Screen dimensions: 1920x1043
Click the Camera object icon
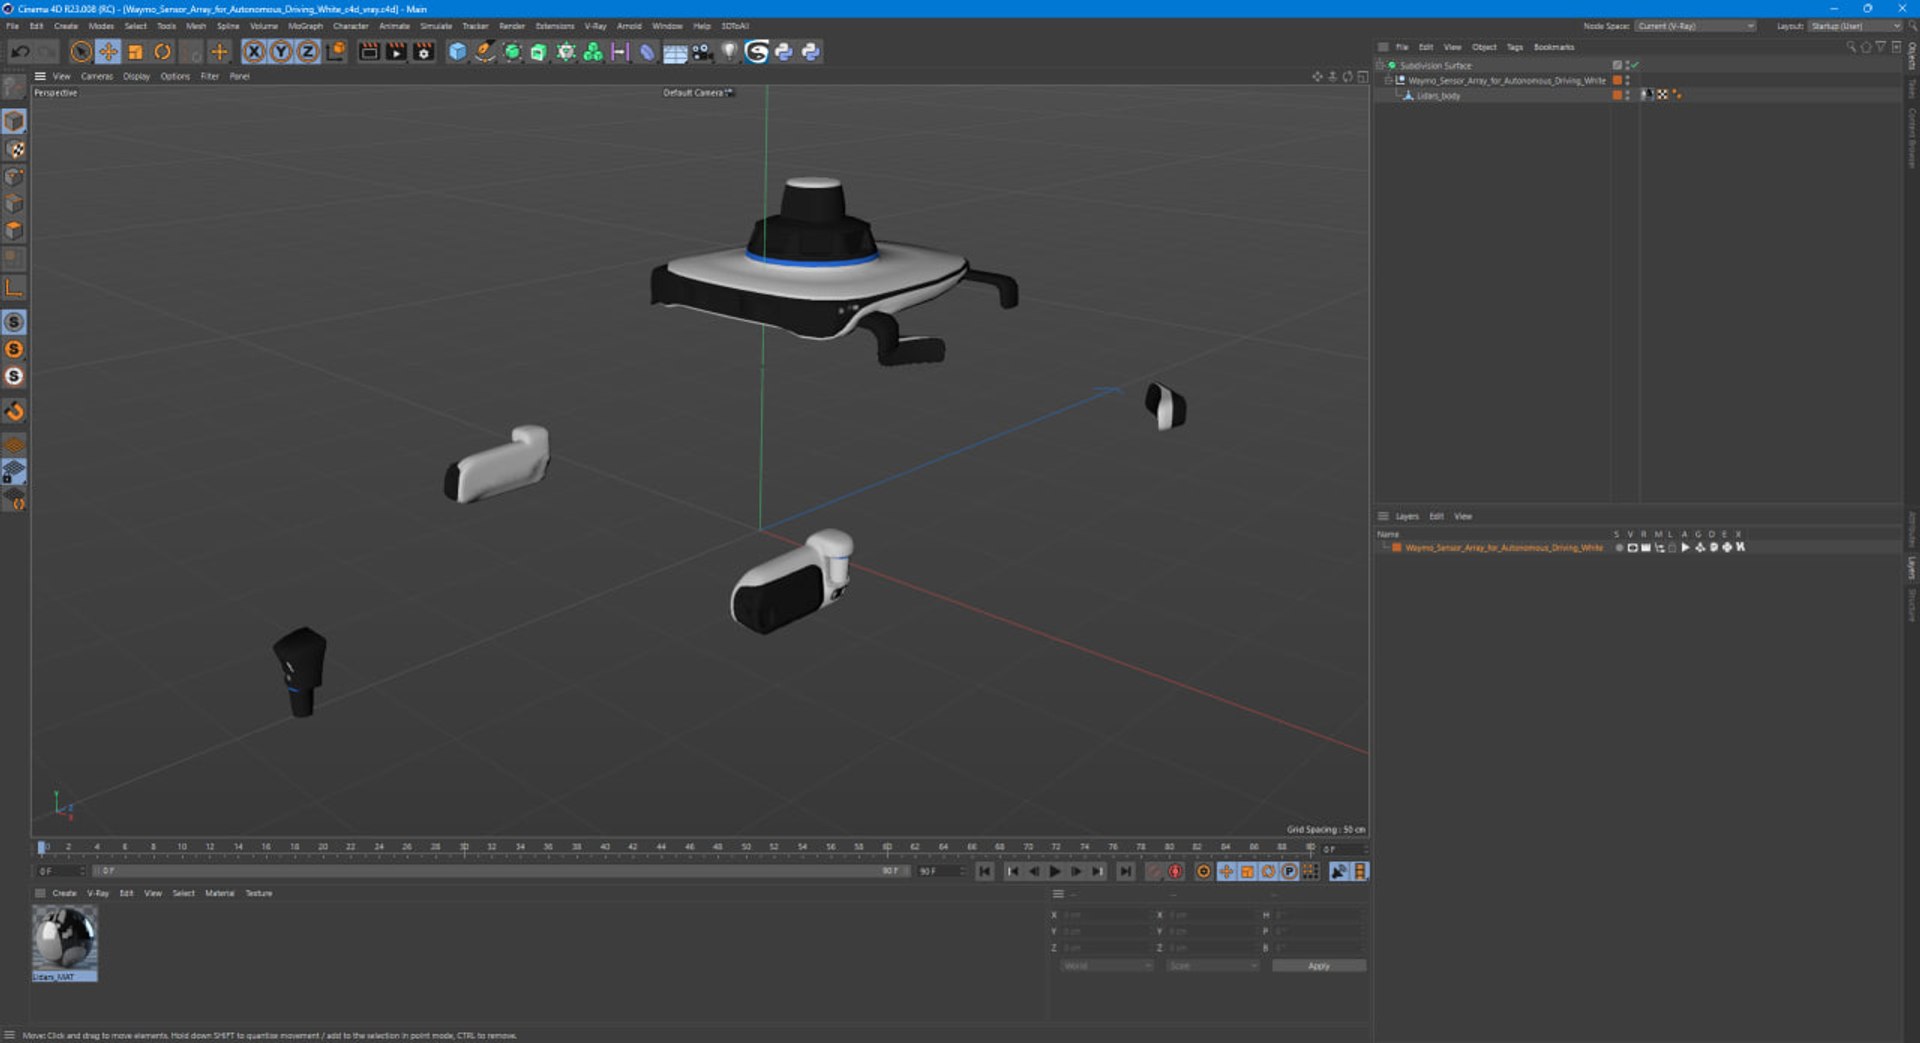702,52
